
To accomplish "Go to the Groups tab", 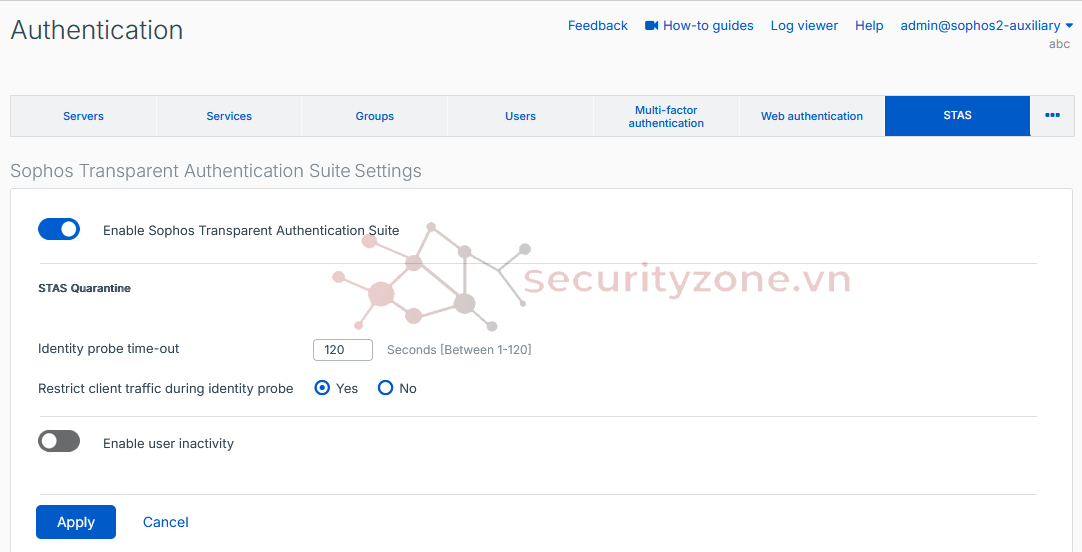I will (375, 116).
